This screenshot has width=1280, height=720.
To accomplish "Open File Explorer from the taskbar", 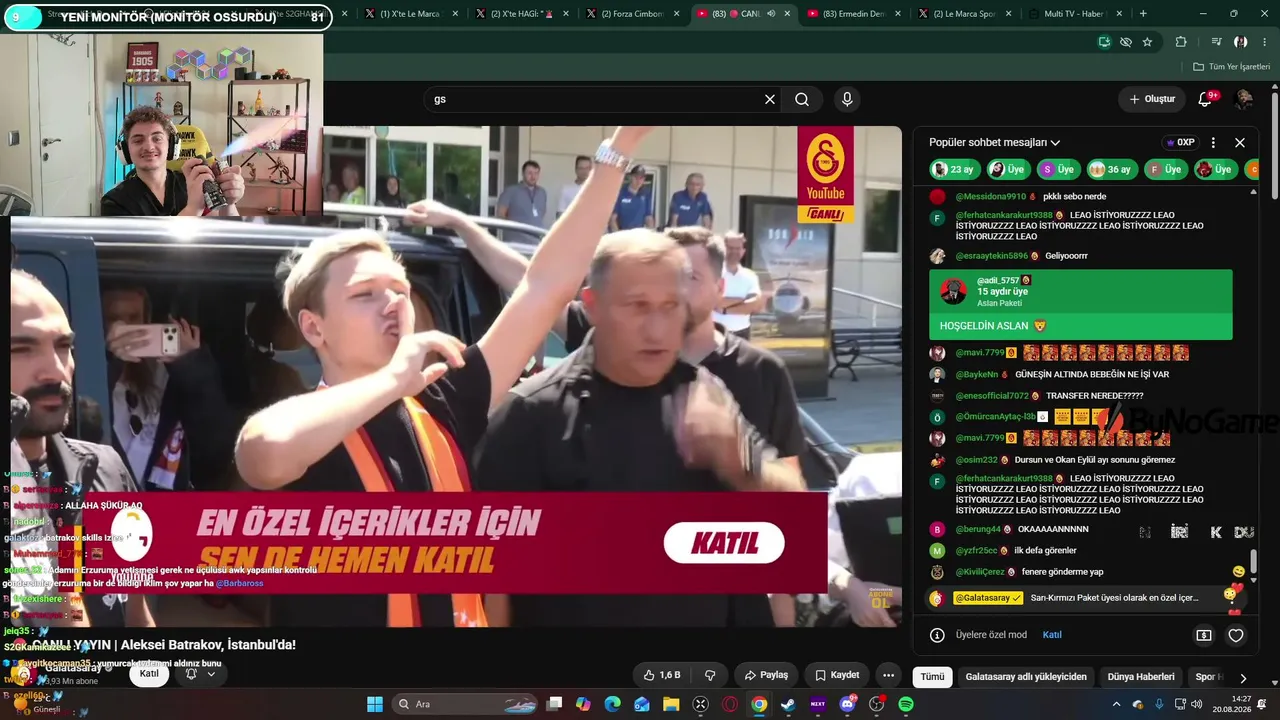I will [x=671, y=704].
